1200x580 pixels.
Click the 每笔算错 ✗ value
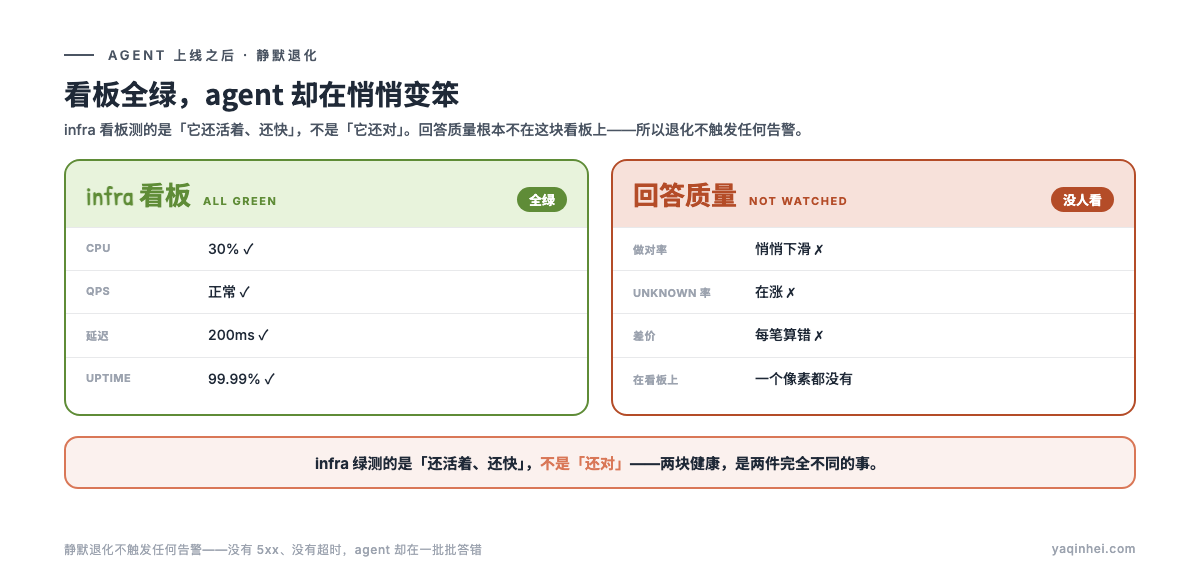click(789, 335)
